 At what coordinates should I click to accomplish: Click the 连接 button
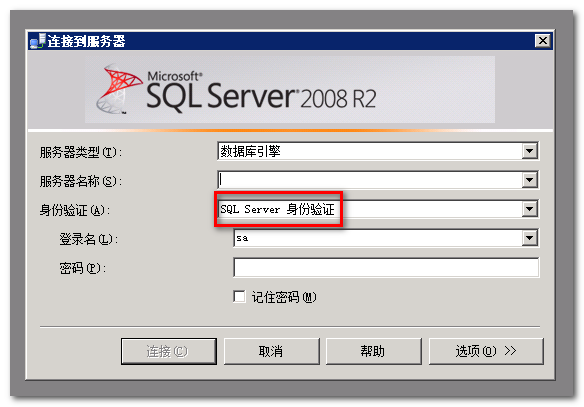pos(169,351)
